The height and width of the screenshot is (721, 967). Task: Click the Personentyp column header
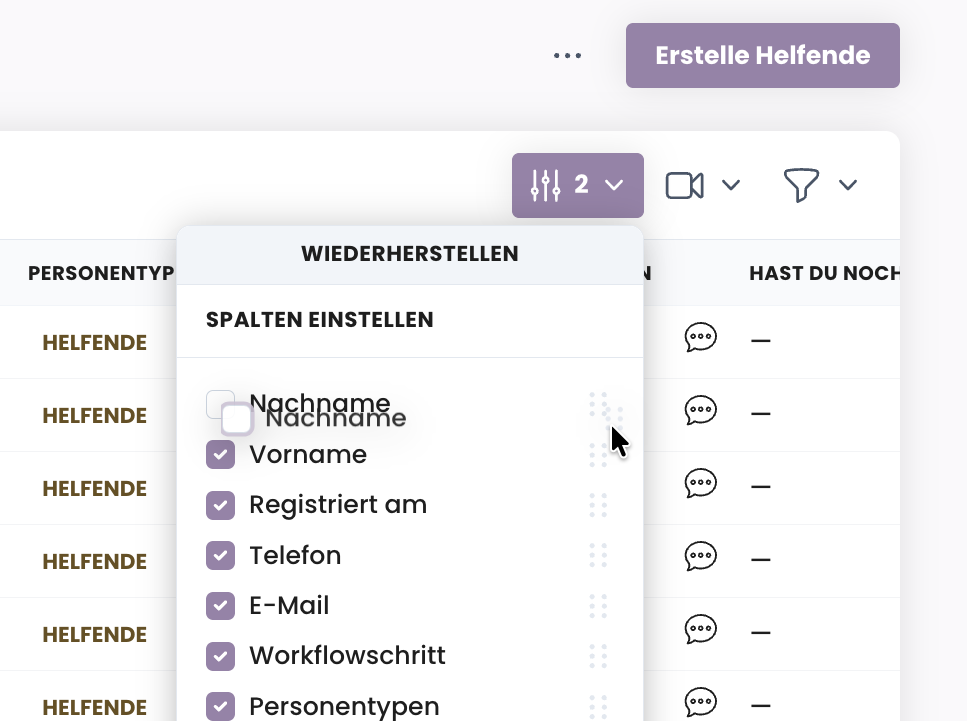(101, 273)
